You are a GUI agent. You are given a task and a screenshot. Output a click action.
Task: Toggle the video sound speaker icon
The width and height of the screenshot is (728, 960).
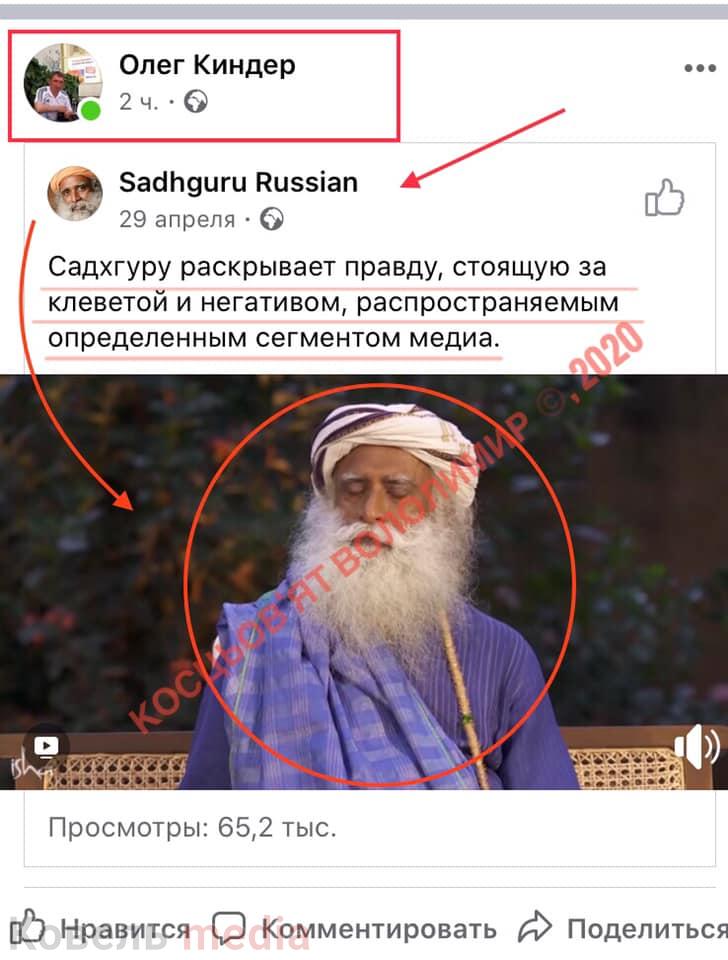[x=696, y=746]
